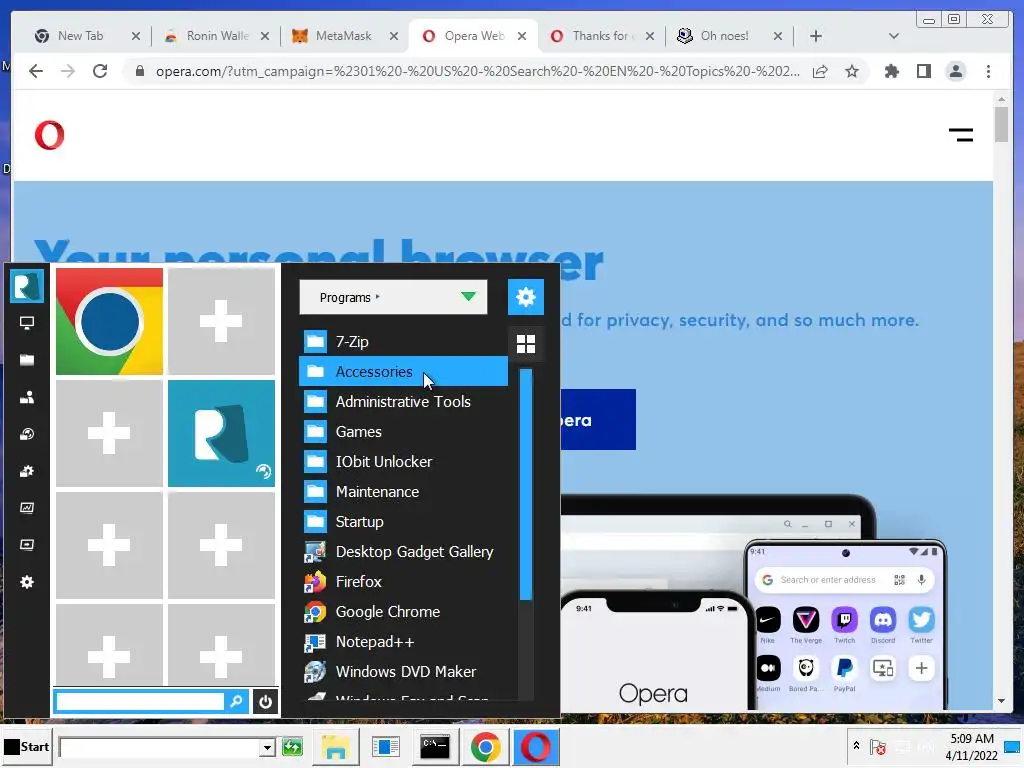1024x768 pixels.
Task: Bookmark this page with star icon
Action: (852, 71)
